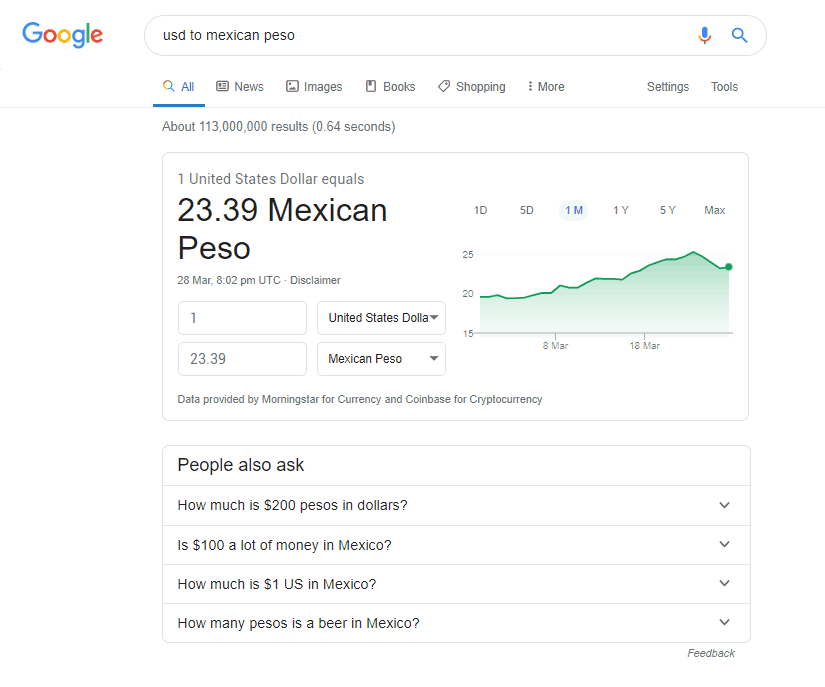This screenshot has width=825, height=687.
Task: Click the Google logo
Action: click(63, 35)
